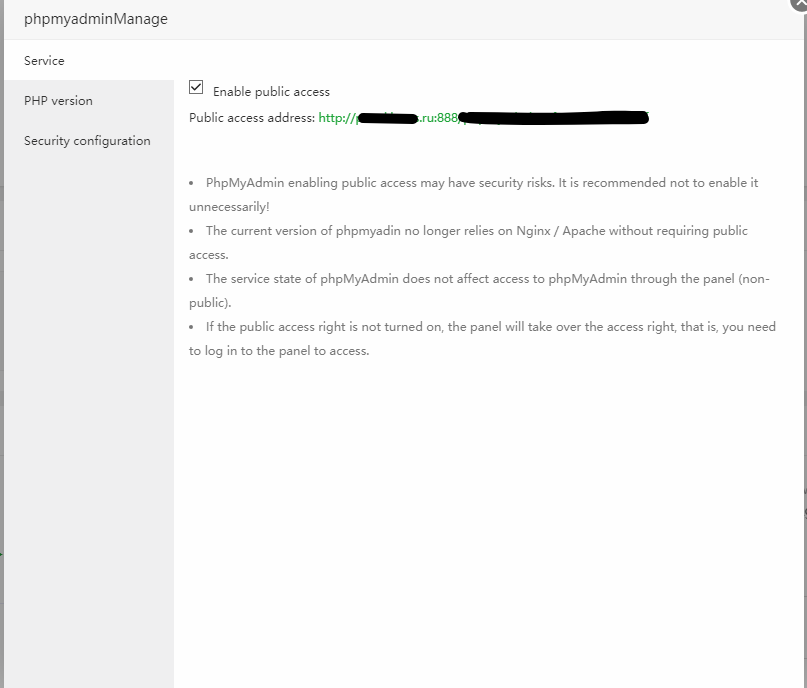
Task: Click the "http://" prefix of the address
Action: pyautogui.click(x=337, y=118)
